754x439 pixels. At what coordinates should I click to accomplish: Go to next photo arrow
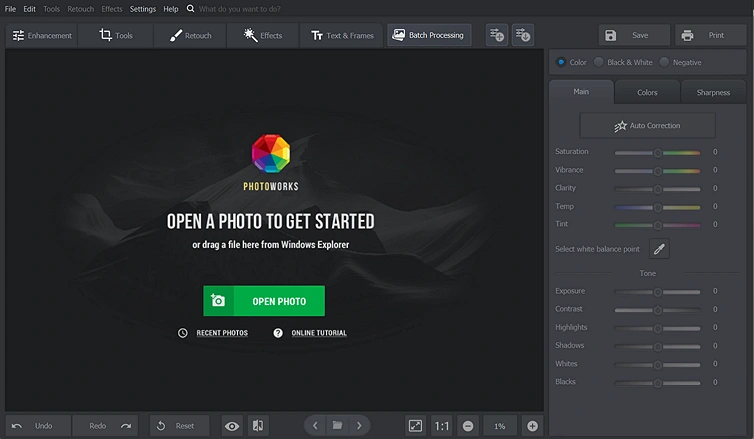(359, 426)
